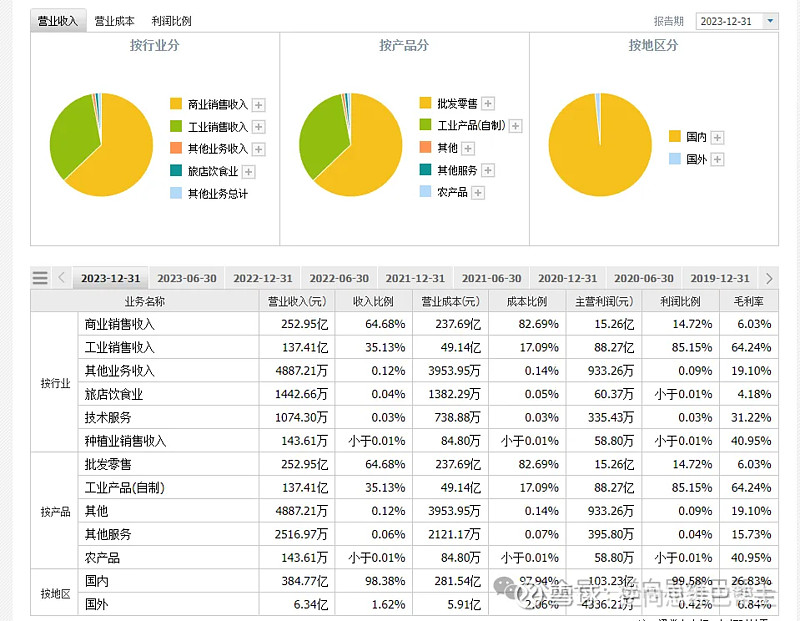
Task: Select the 2022-12-31 reporting period
Action: (262, 278)
